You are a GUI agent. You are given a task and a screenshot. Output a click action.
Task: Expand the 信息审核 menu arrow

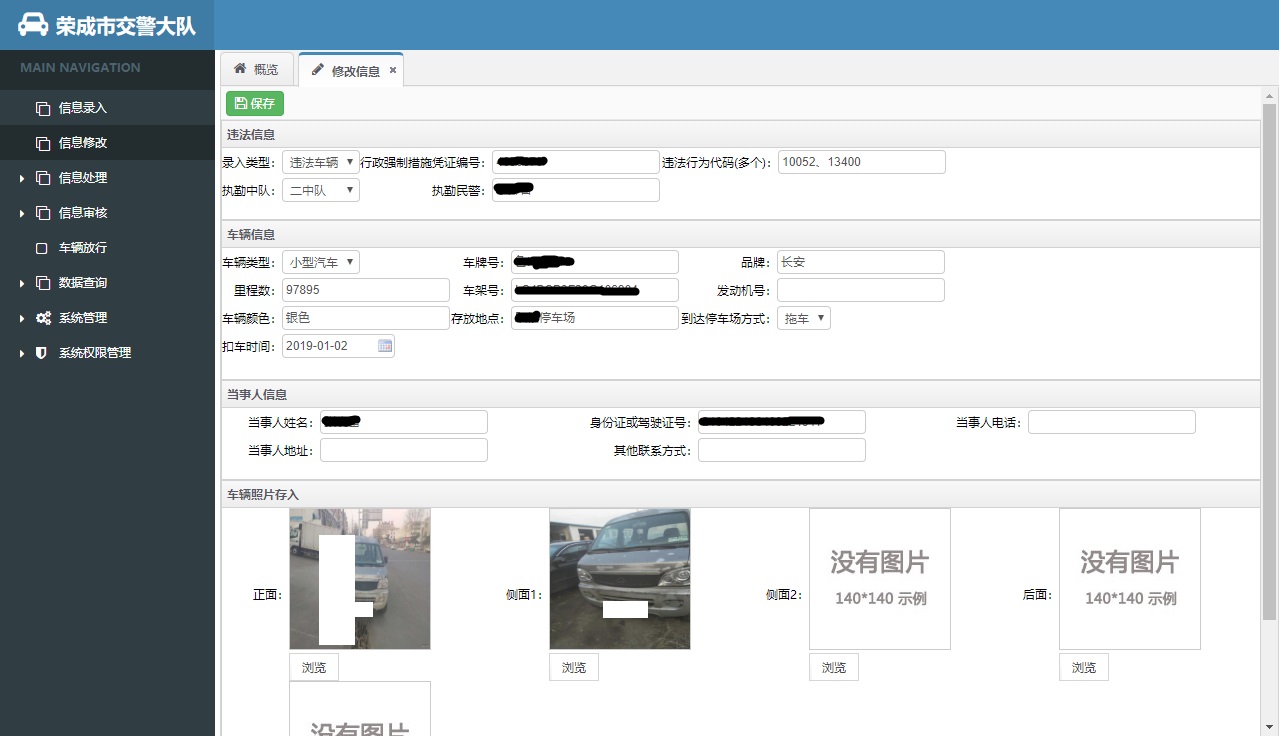(22, 213)
